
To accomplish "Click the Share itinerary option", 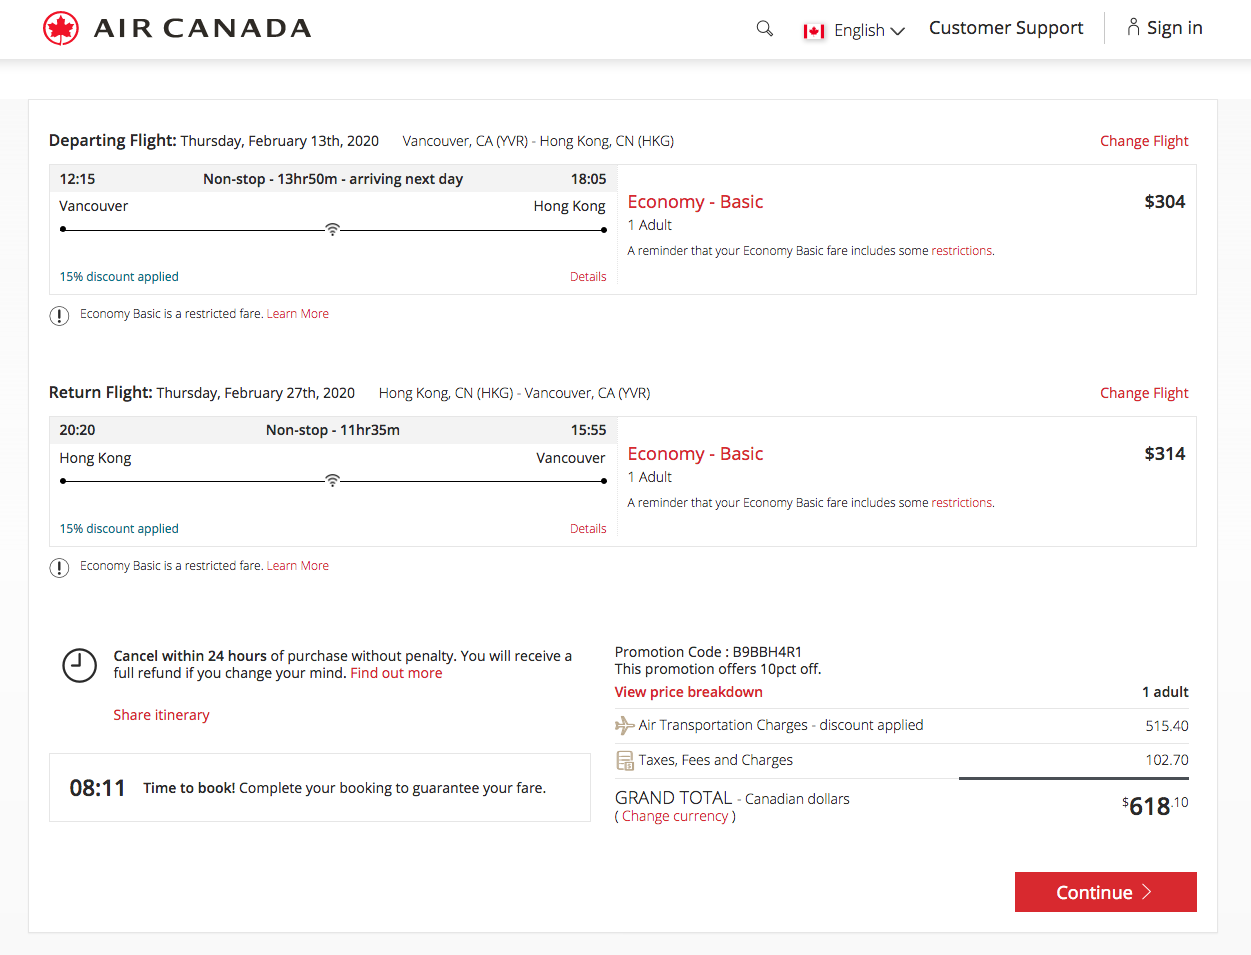I will click(x=161, y=714).
